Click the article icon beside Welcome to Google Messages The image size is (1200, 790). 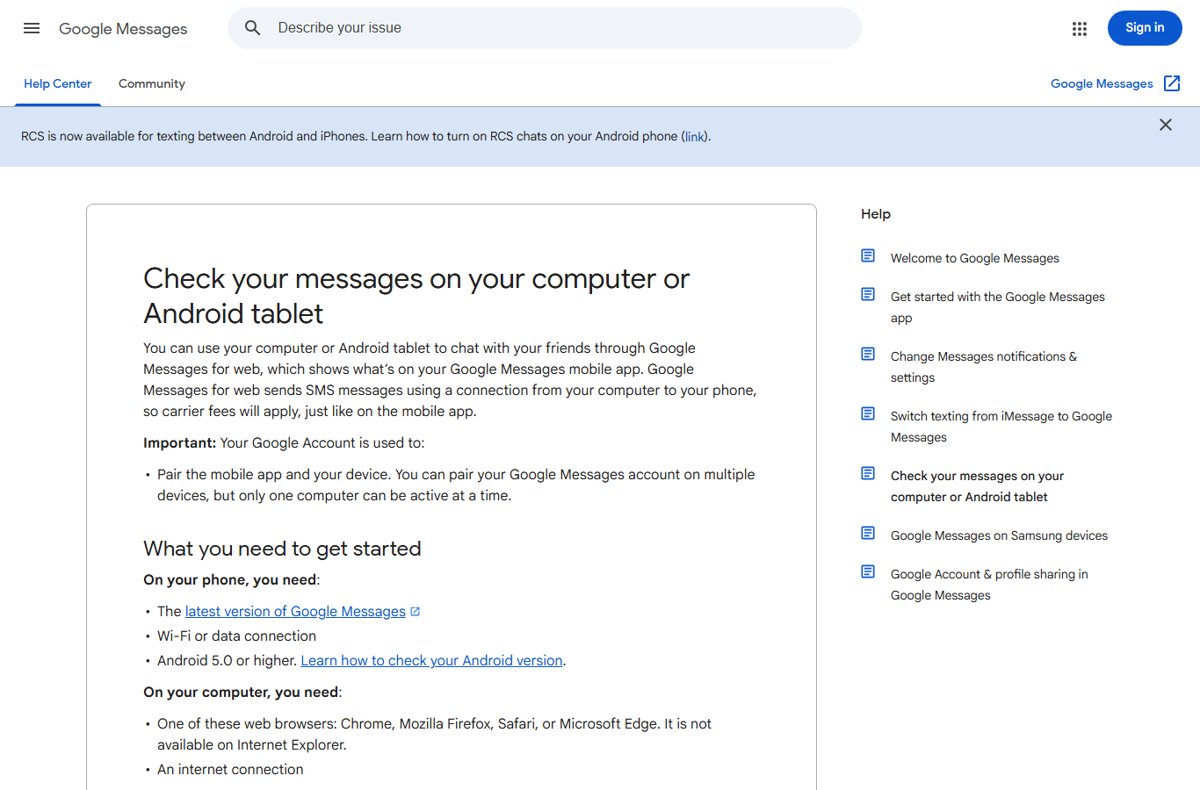point(868,256)
